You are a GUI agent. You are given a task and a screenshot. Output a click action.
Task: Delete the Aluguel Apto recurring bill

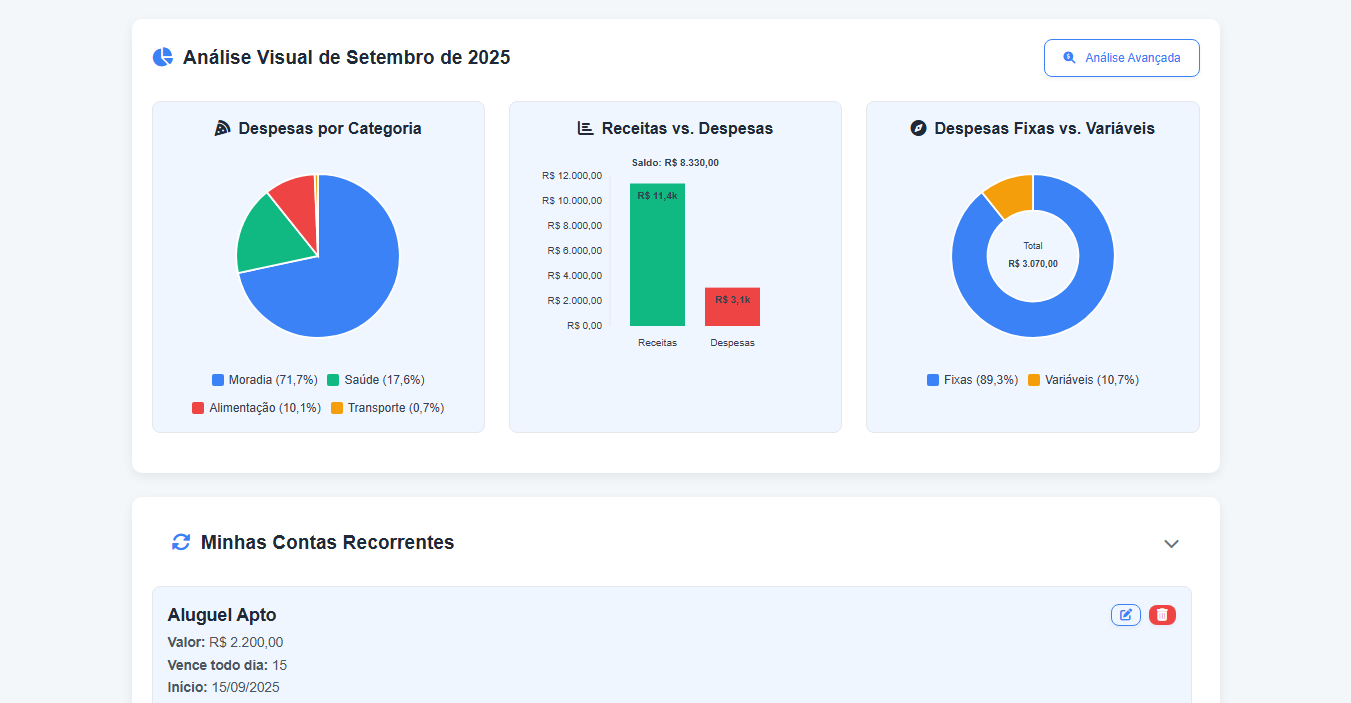1162,615
